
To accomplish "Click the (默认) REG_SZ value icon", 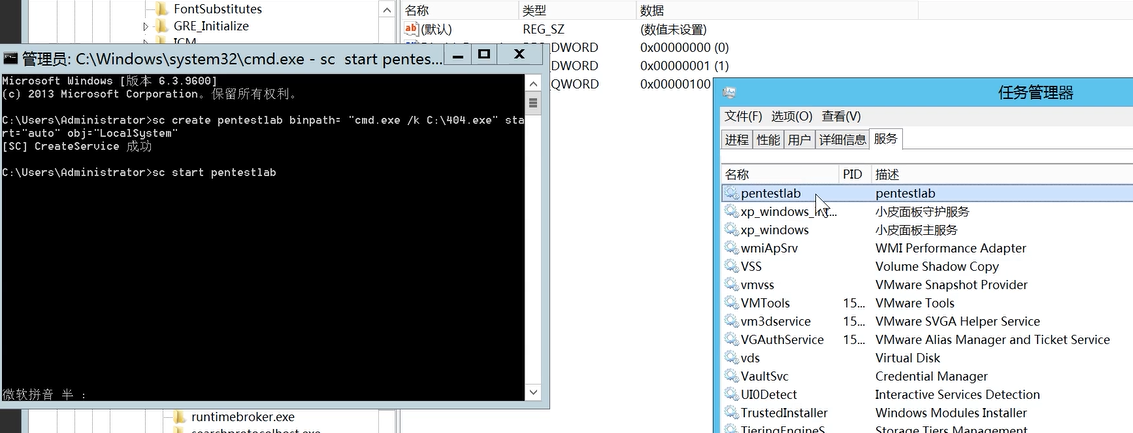I will [411, 29].
